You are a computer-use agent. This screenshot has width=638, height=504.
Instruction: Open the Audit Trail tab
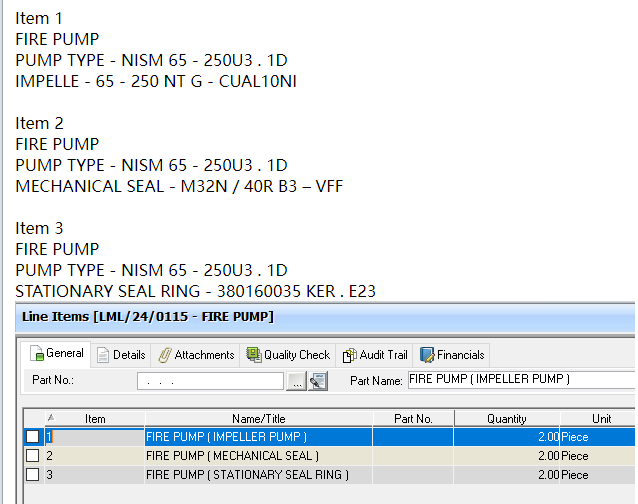click(374, 355)
